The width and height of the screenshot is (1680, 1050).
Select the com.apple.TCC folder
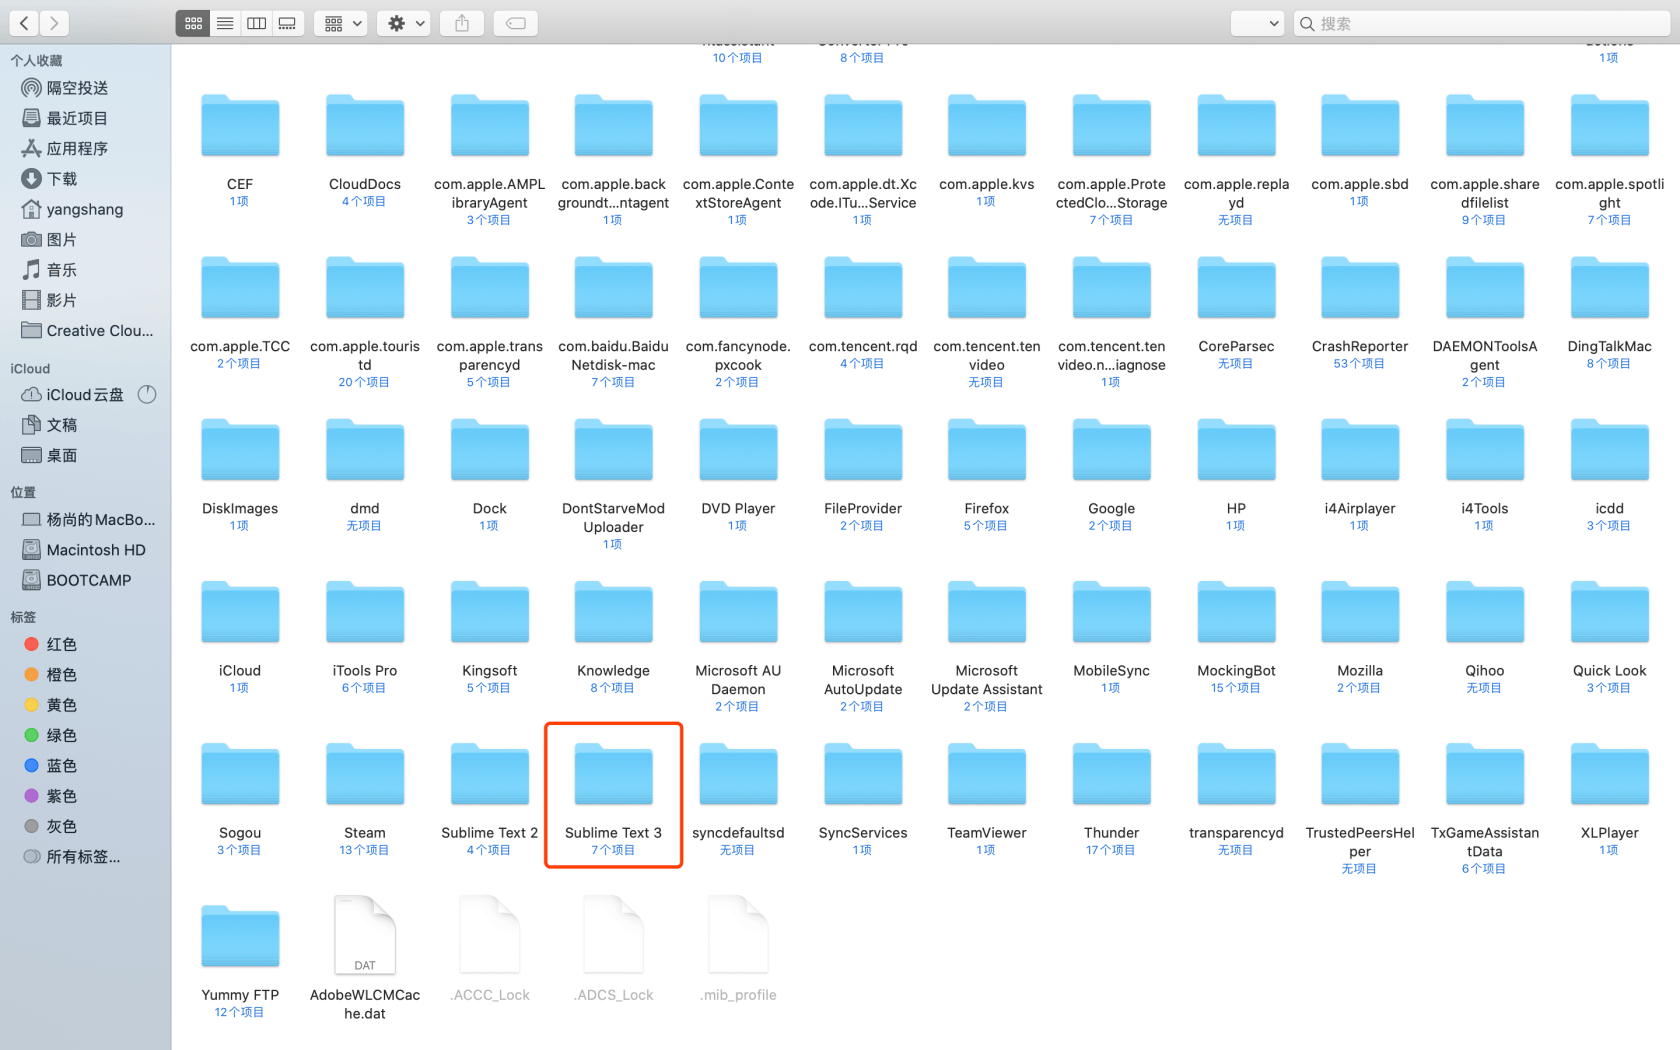click(240, 288)
